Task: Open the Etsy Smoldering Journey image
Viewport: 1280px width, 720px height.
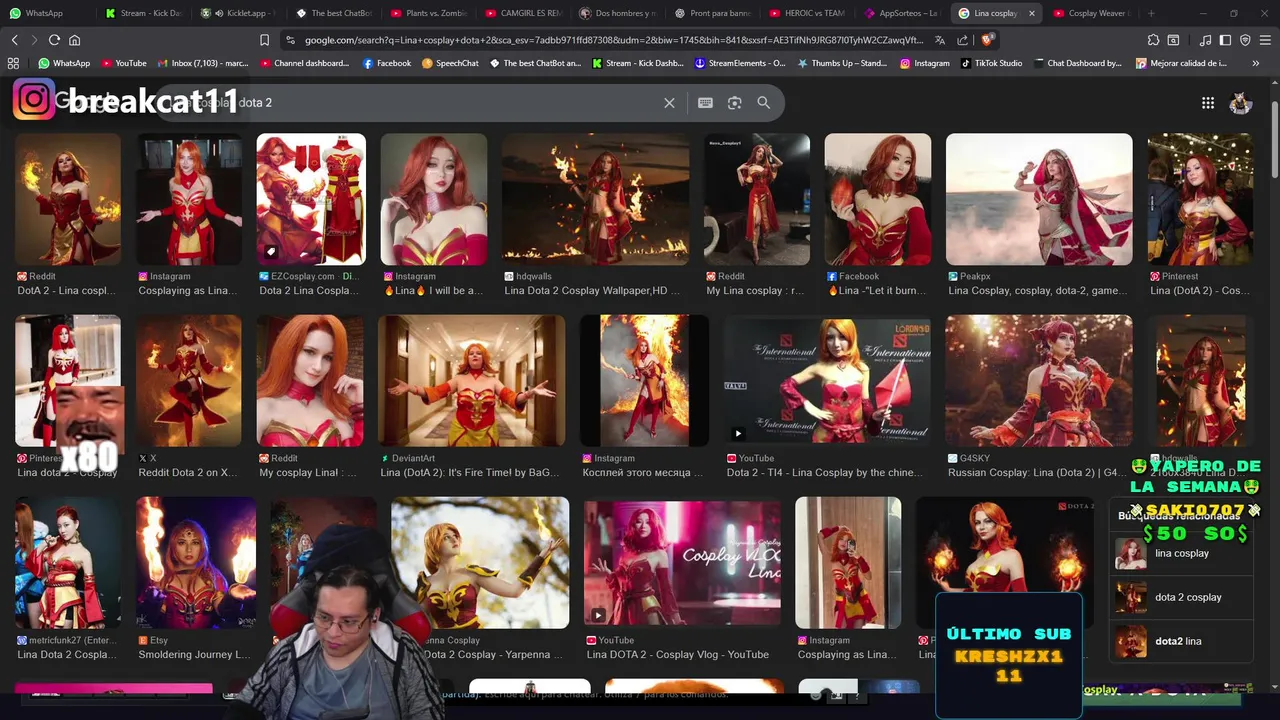Action: click(x=196, y=562)
